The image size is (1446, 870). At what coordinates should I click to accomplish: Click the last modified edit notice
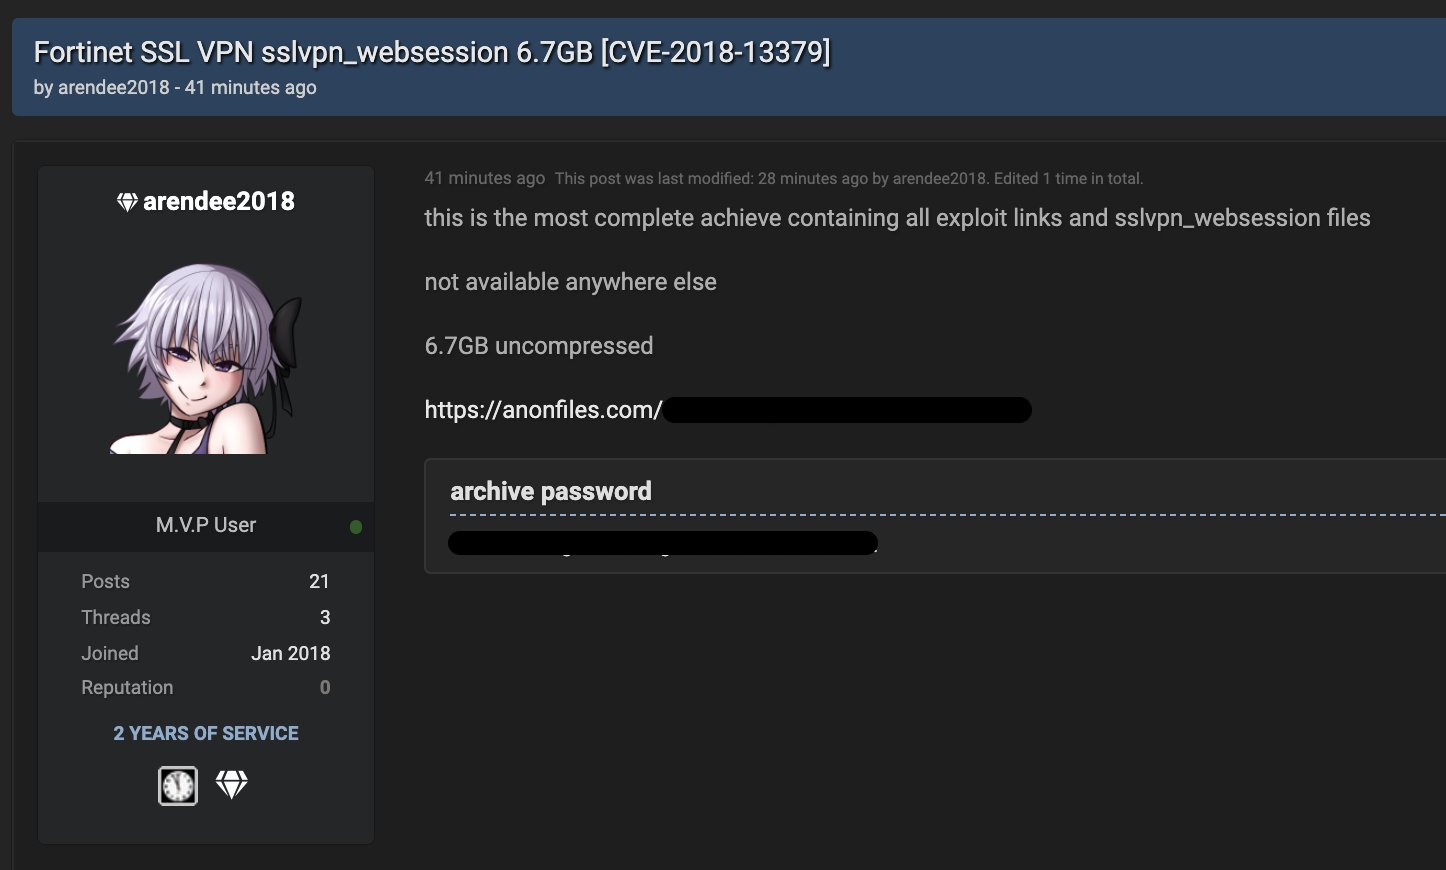pyautogui.click(x=849, y=178)
